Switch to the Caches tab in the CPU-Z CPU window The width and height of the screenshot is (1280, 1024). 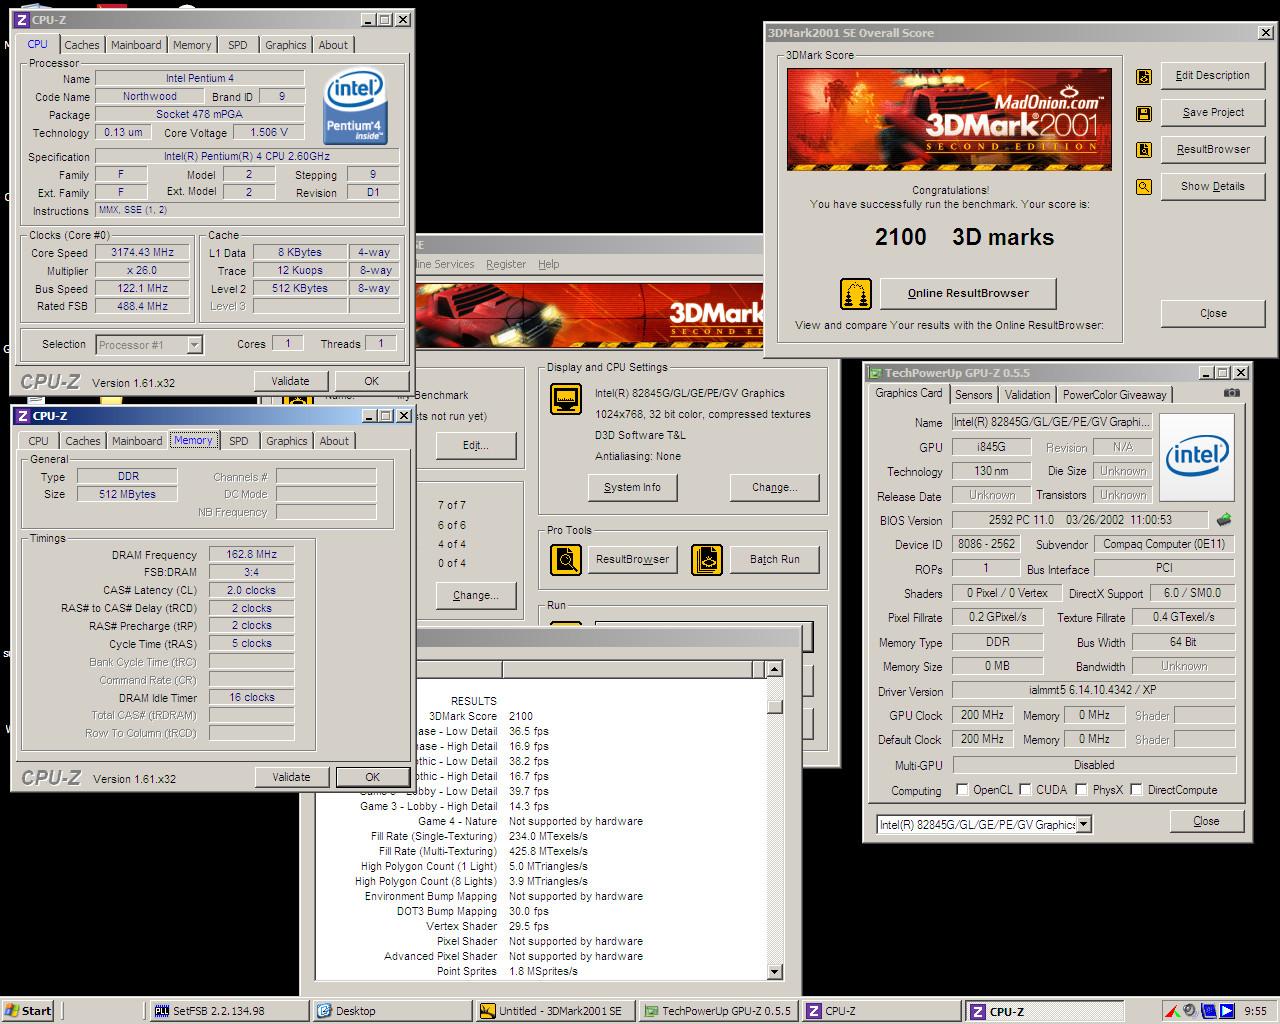(82, 45)
